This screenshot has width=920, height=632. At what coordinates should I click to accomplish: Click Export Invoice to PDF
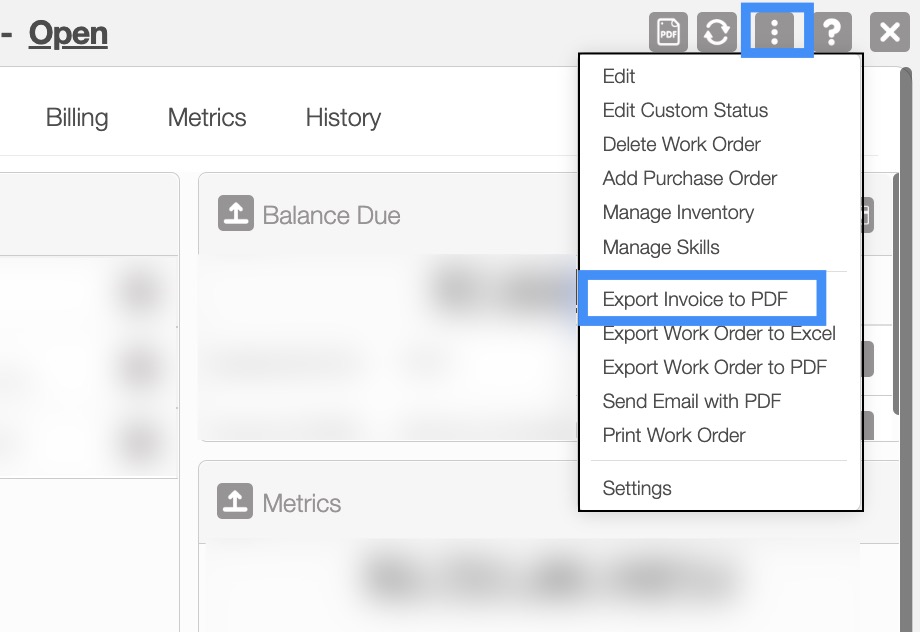tap(695, 299)
